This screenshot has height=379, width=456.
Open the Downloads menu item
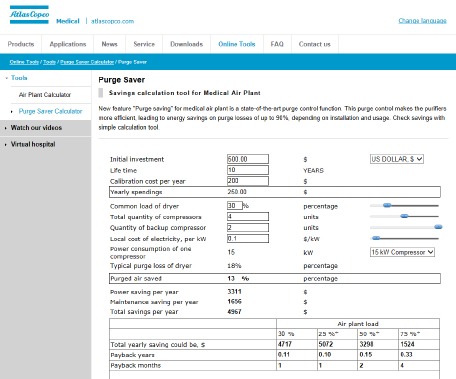coord(186,44)
